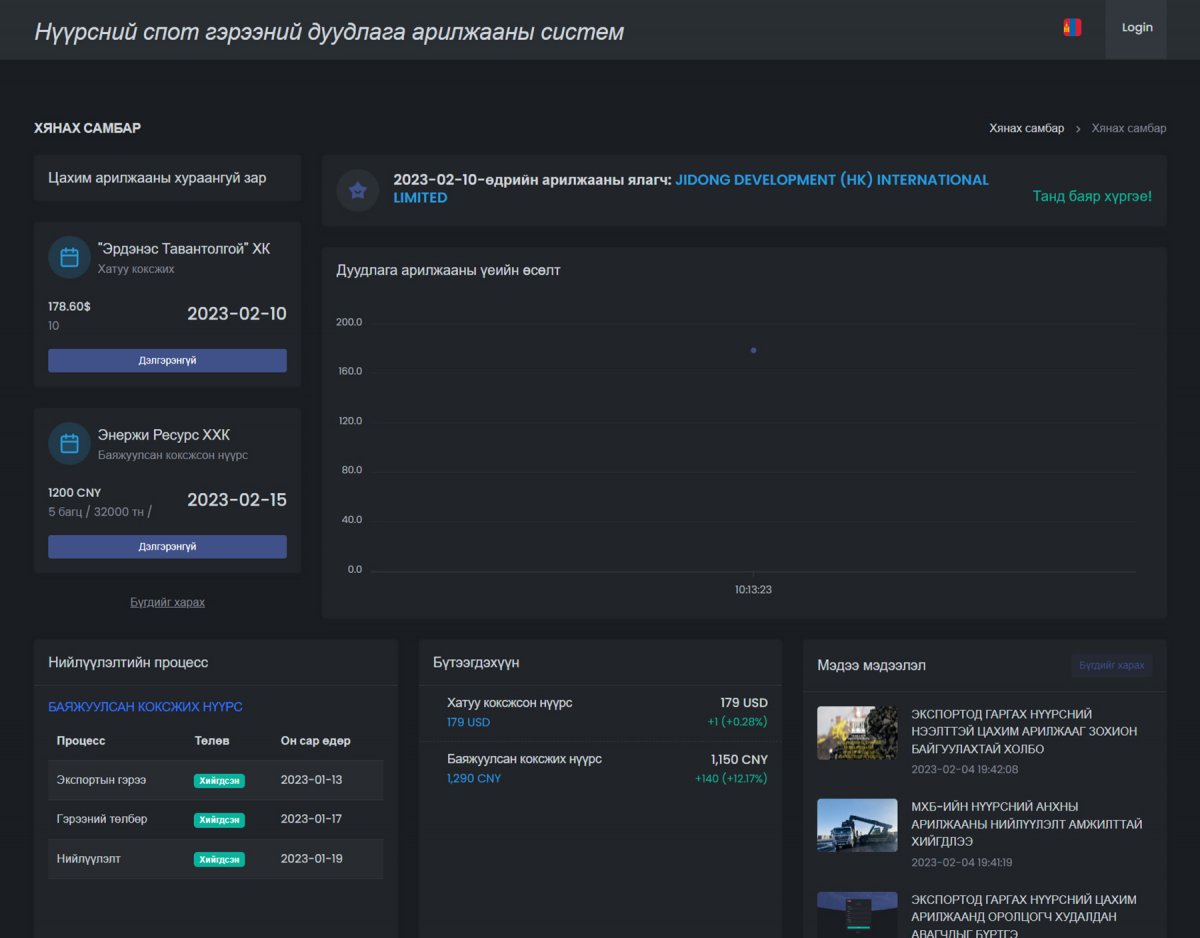The height and width of the screenshot is (938, 1200).
Task: Open third news thumbnail with dark screenshot
Action: (857, 914)
